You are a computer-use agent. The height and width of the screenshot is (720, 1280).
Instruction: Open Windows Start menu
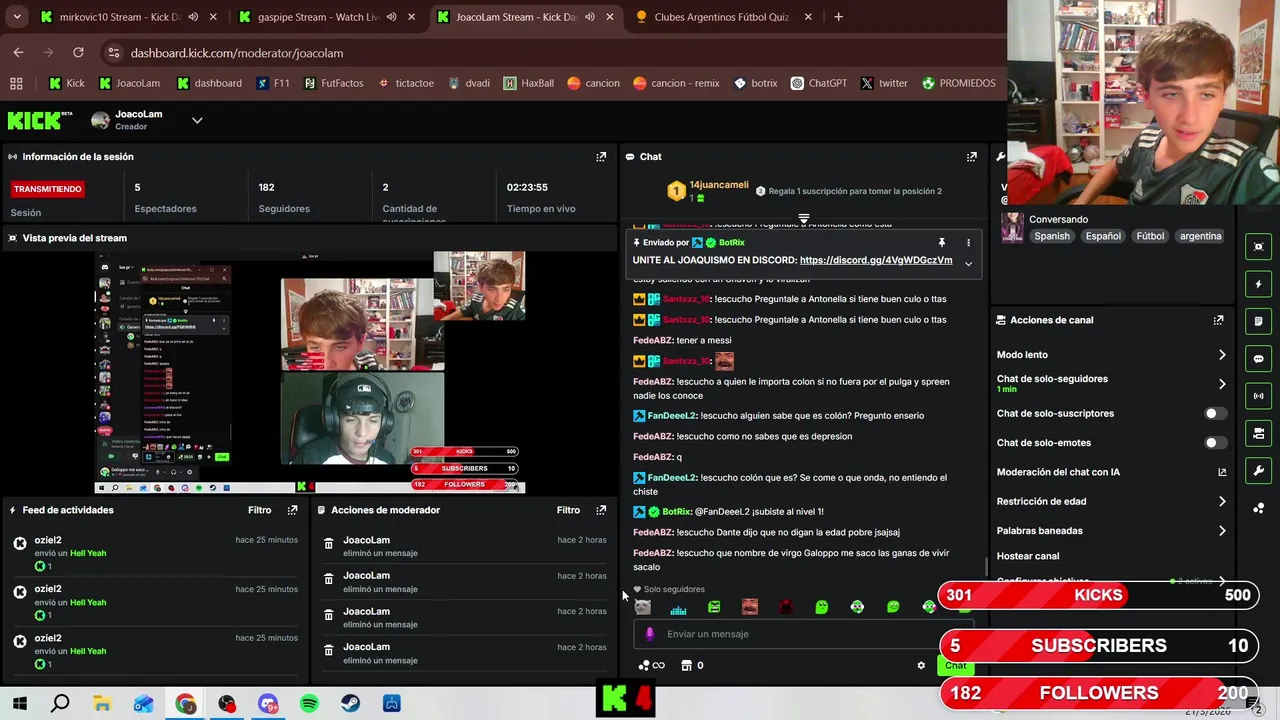[x=19, y=704]
